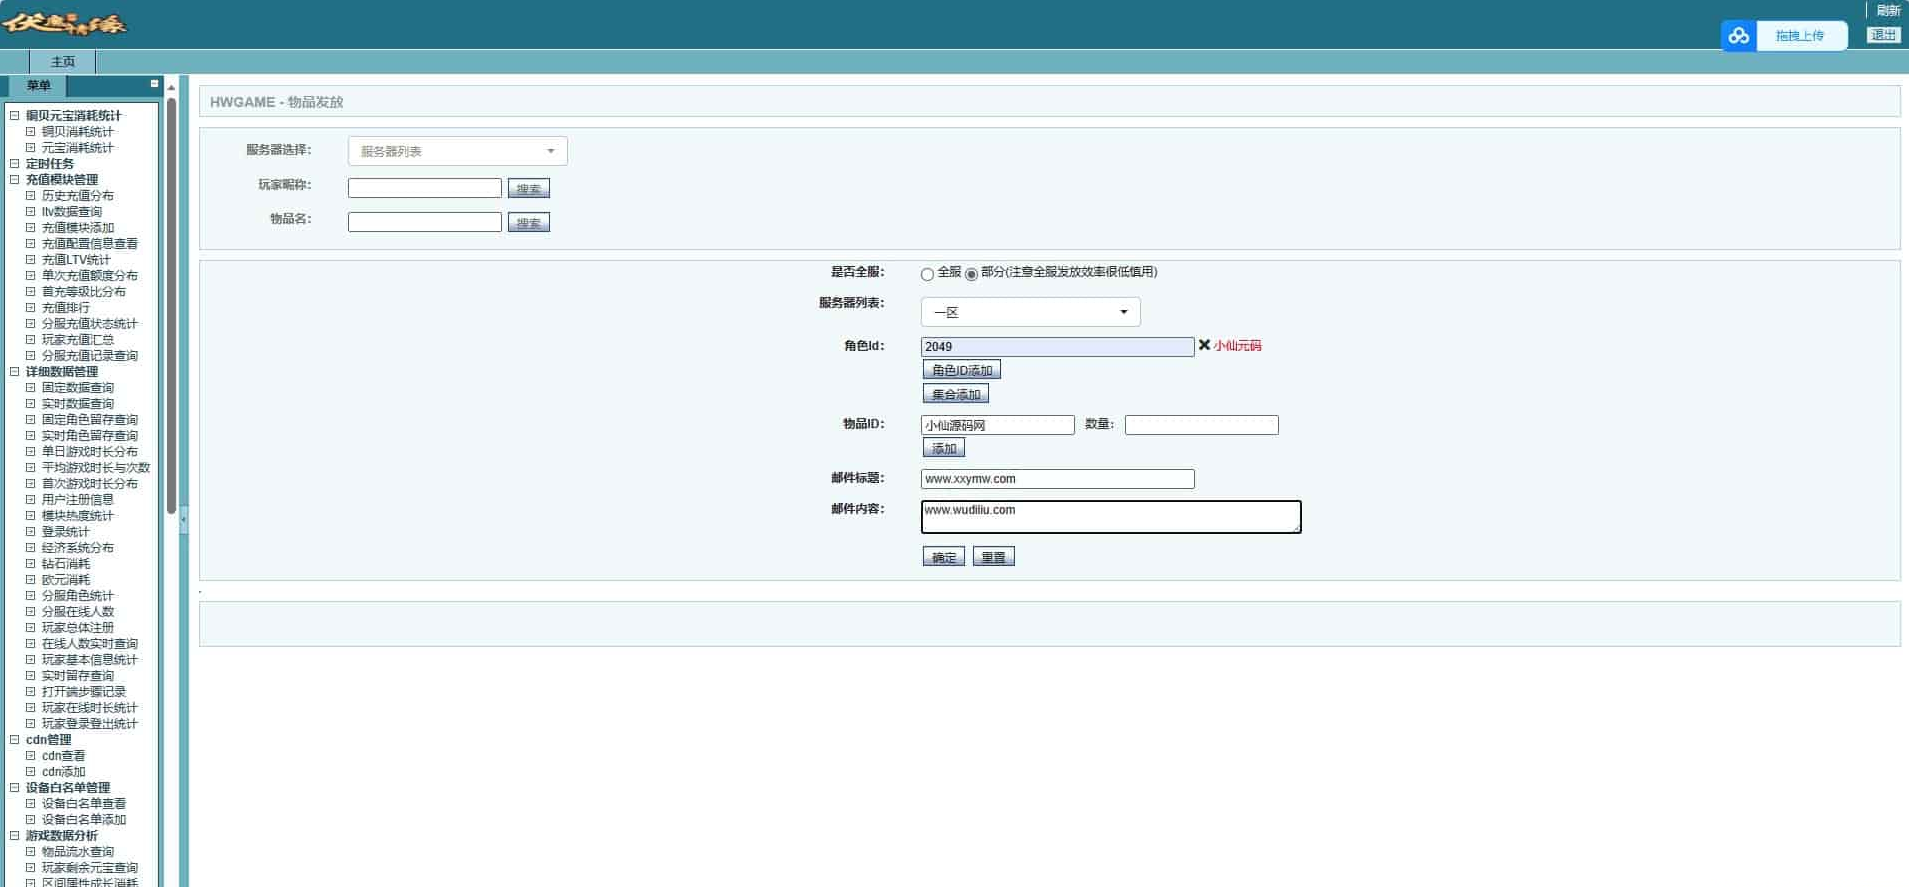Click the blue cloud upload icon
The image size is (1909, 887).
click(x=1738, y=36)
